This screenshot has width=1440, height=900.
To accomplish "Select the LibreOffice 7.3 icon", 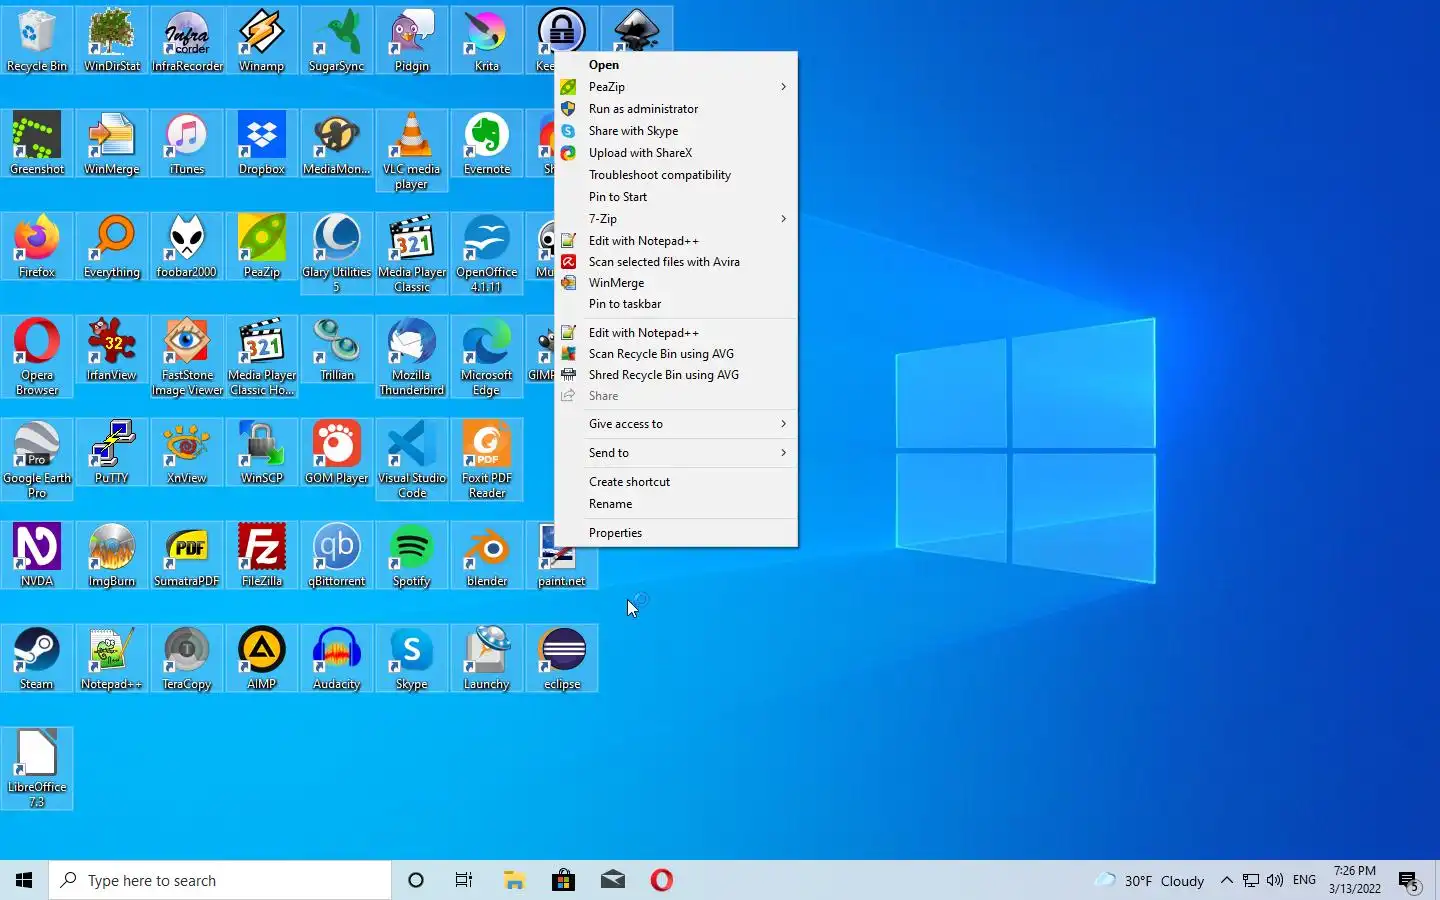I will coord(37,769).
